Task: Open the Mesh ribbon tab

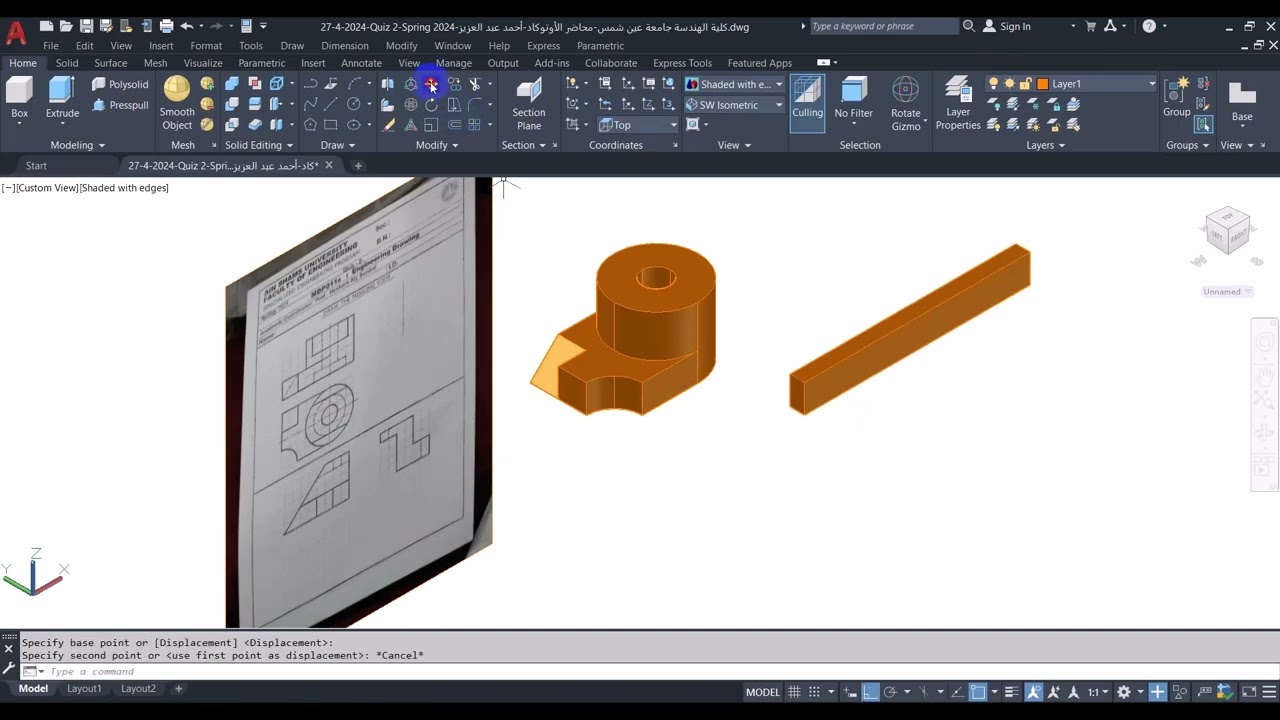Action: coord(155,63)
